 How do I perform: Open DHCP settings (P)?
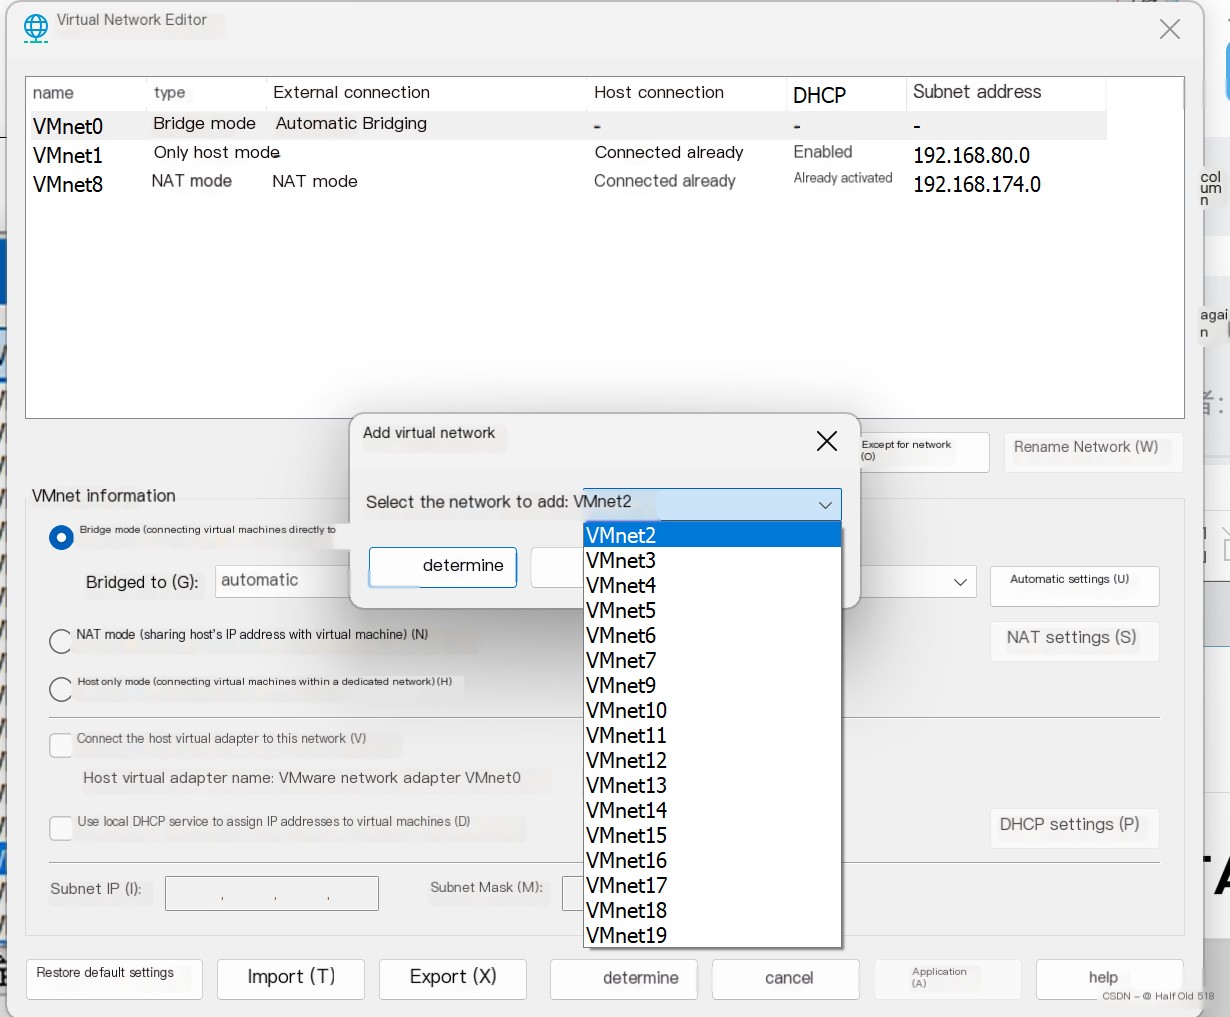(x=1074, y=828)
